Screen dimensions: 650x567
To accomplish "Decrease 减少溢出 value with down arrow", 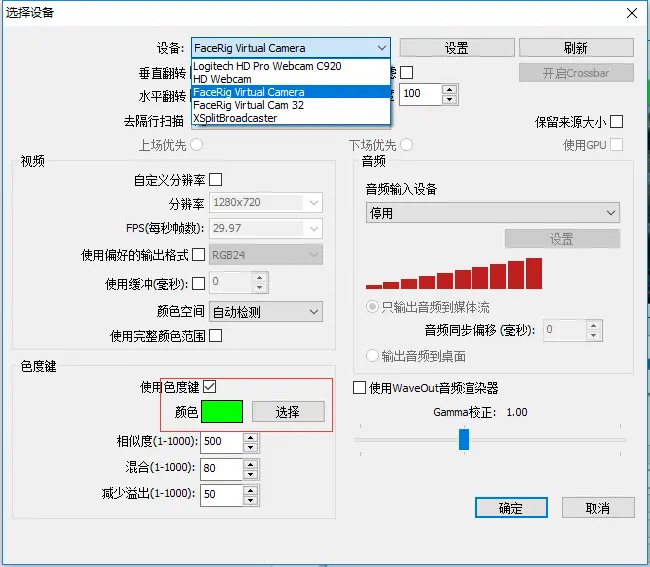I will tap(250, 500).
